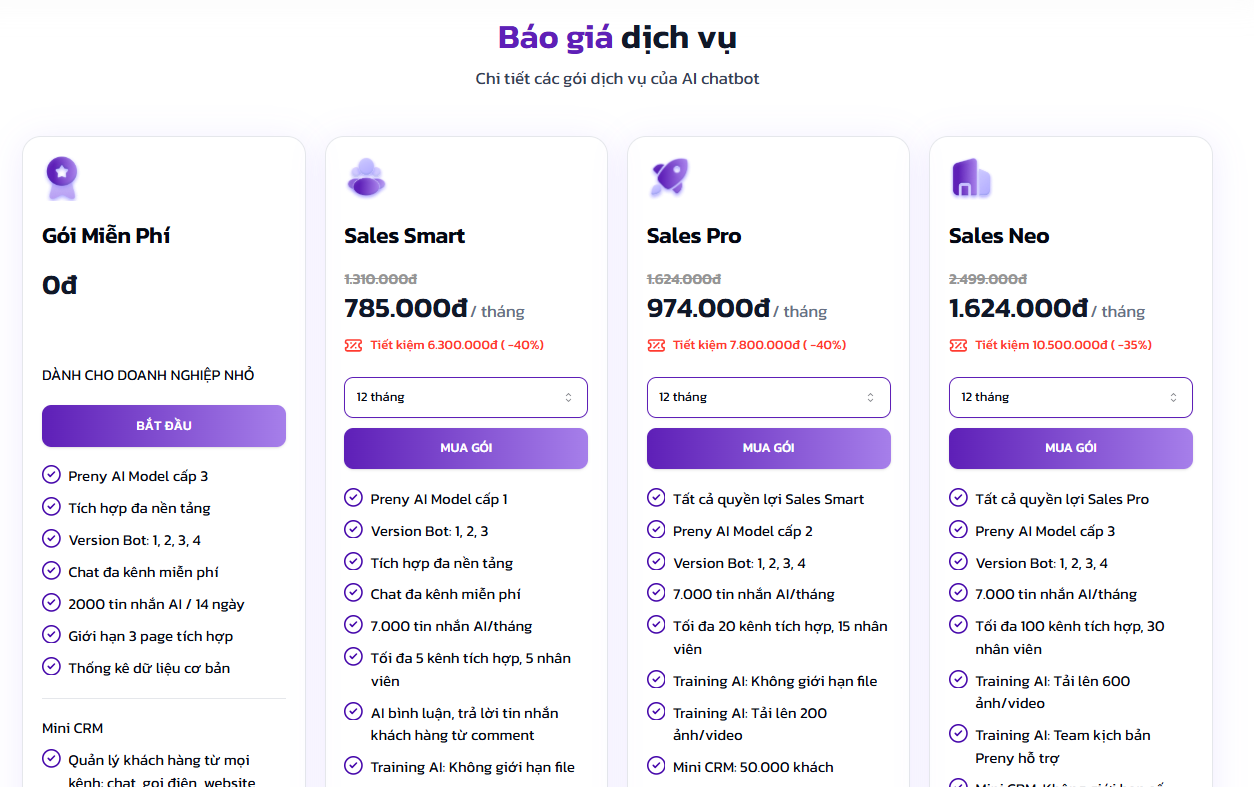Click the coupon icon beside Tiết kiệm 6.300.000đ

coord(353,345)
